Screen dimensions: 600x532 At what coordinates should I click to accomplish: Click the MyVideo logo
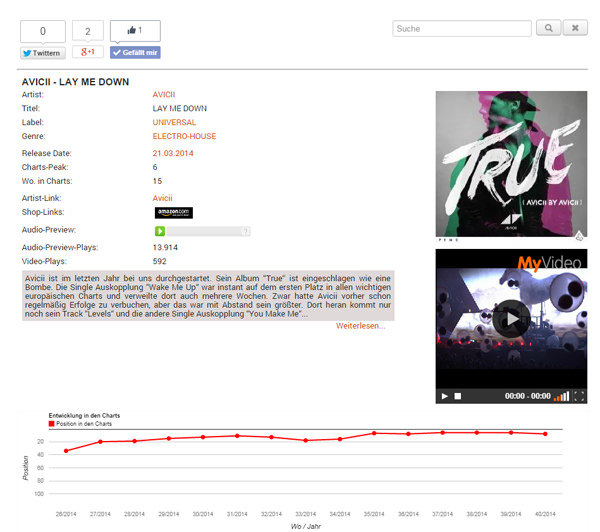point(549,263)
